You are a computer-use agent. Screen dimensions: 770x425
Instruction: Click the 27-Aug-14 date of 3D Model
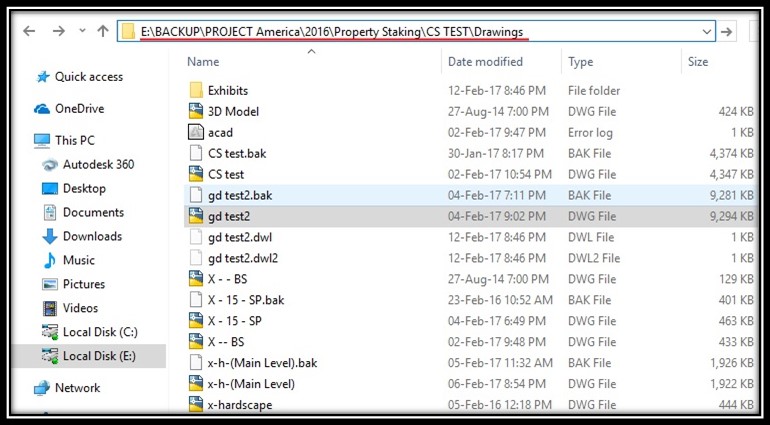point(498,112)
